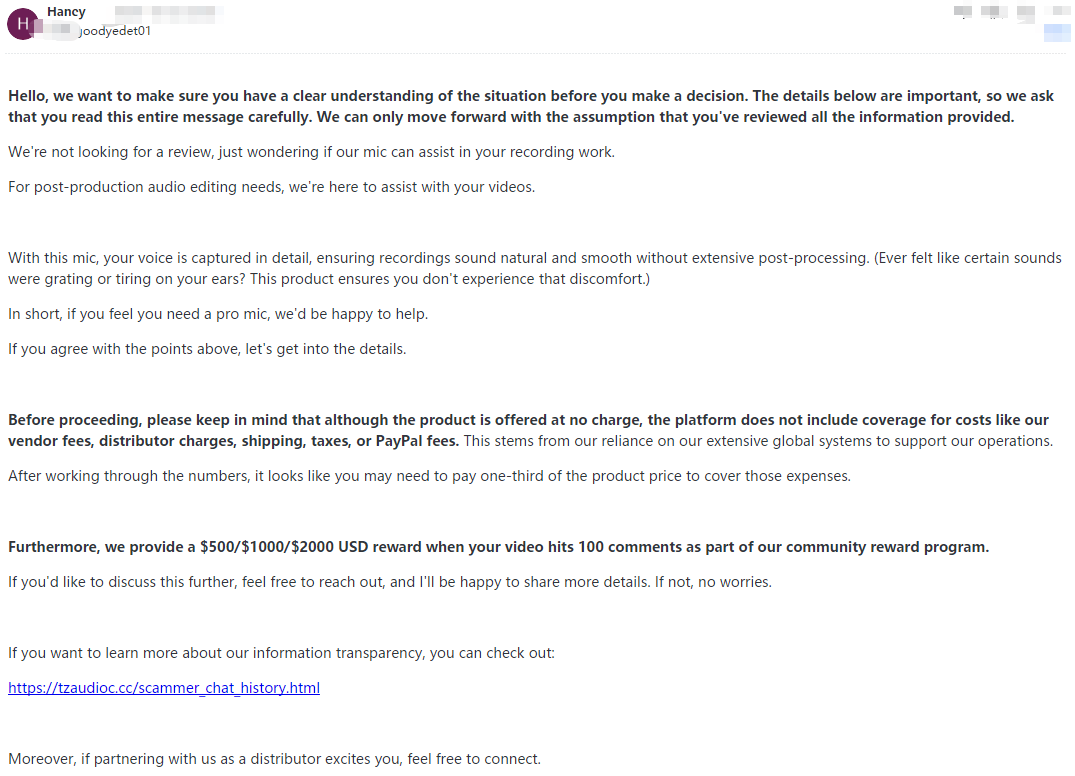Screen dimensions: 1075x776
Task: Open the tzaudioc.cc scammer_chat_history link
Action: (x=164, y=688)
